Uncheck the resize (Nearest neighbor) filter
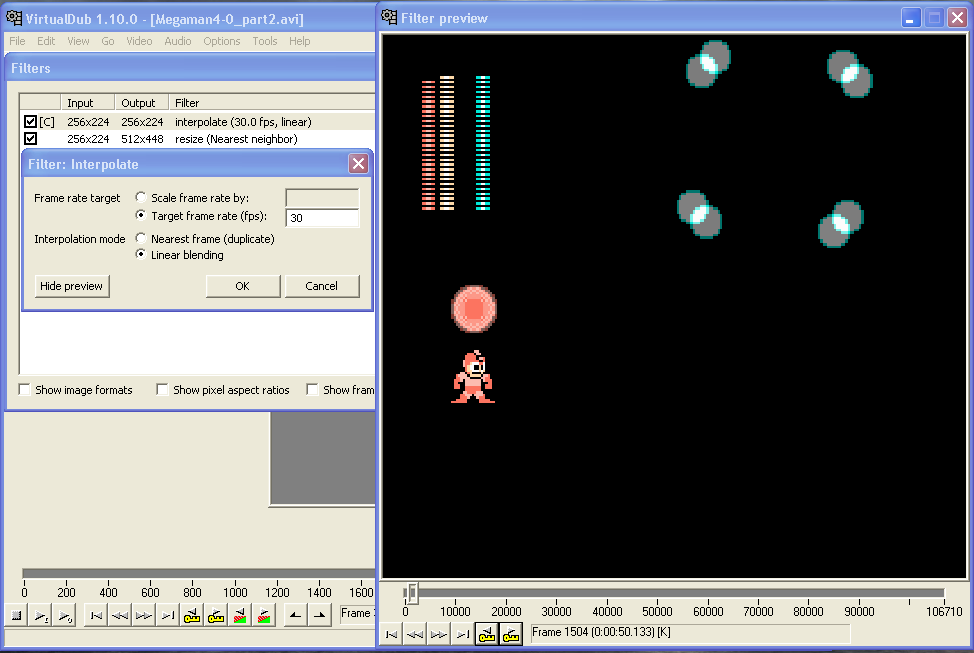The image size is (974, 653). pos(30,139)
